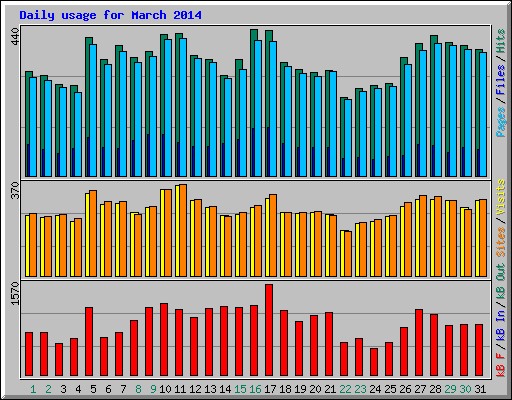The height and width of the screenshot is (400, 512).
Task: Click the orange sites bar for day 11
Action: pos(183,230)
